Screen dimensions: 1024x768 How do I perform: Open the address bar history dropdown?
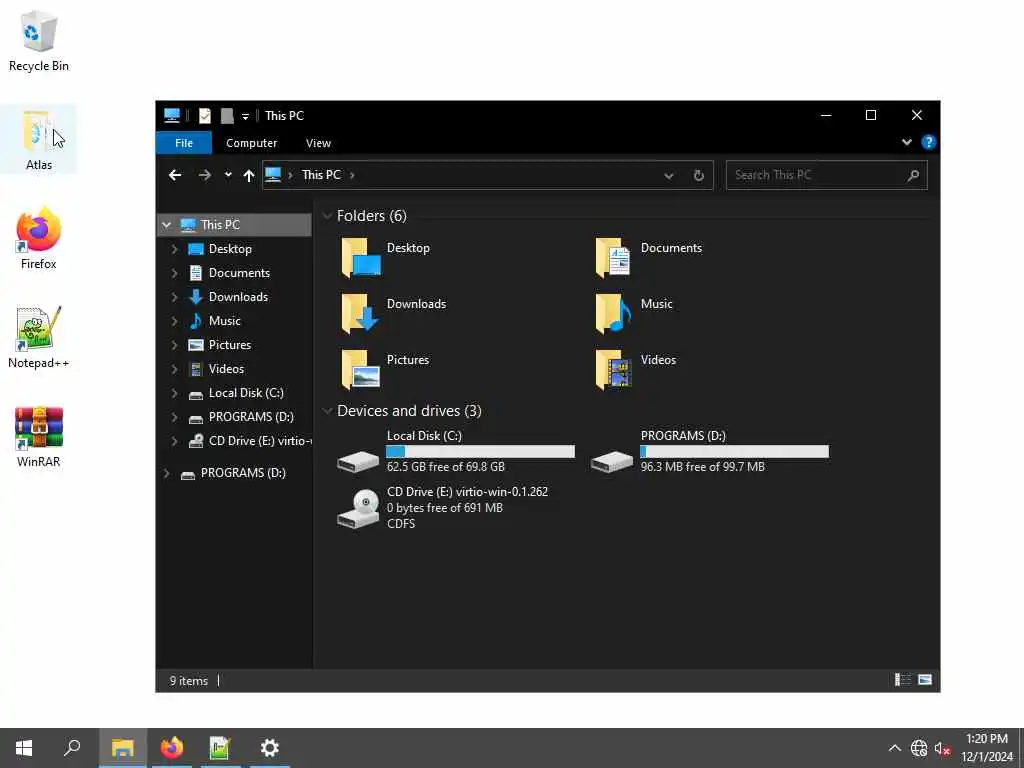click(668, 175)
